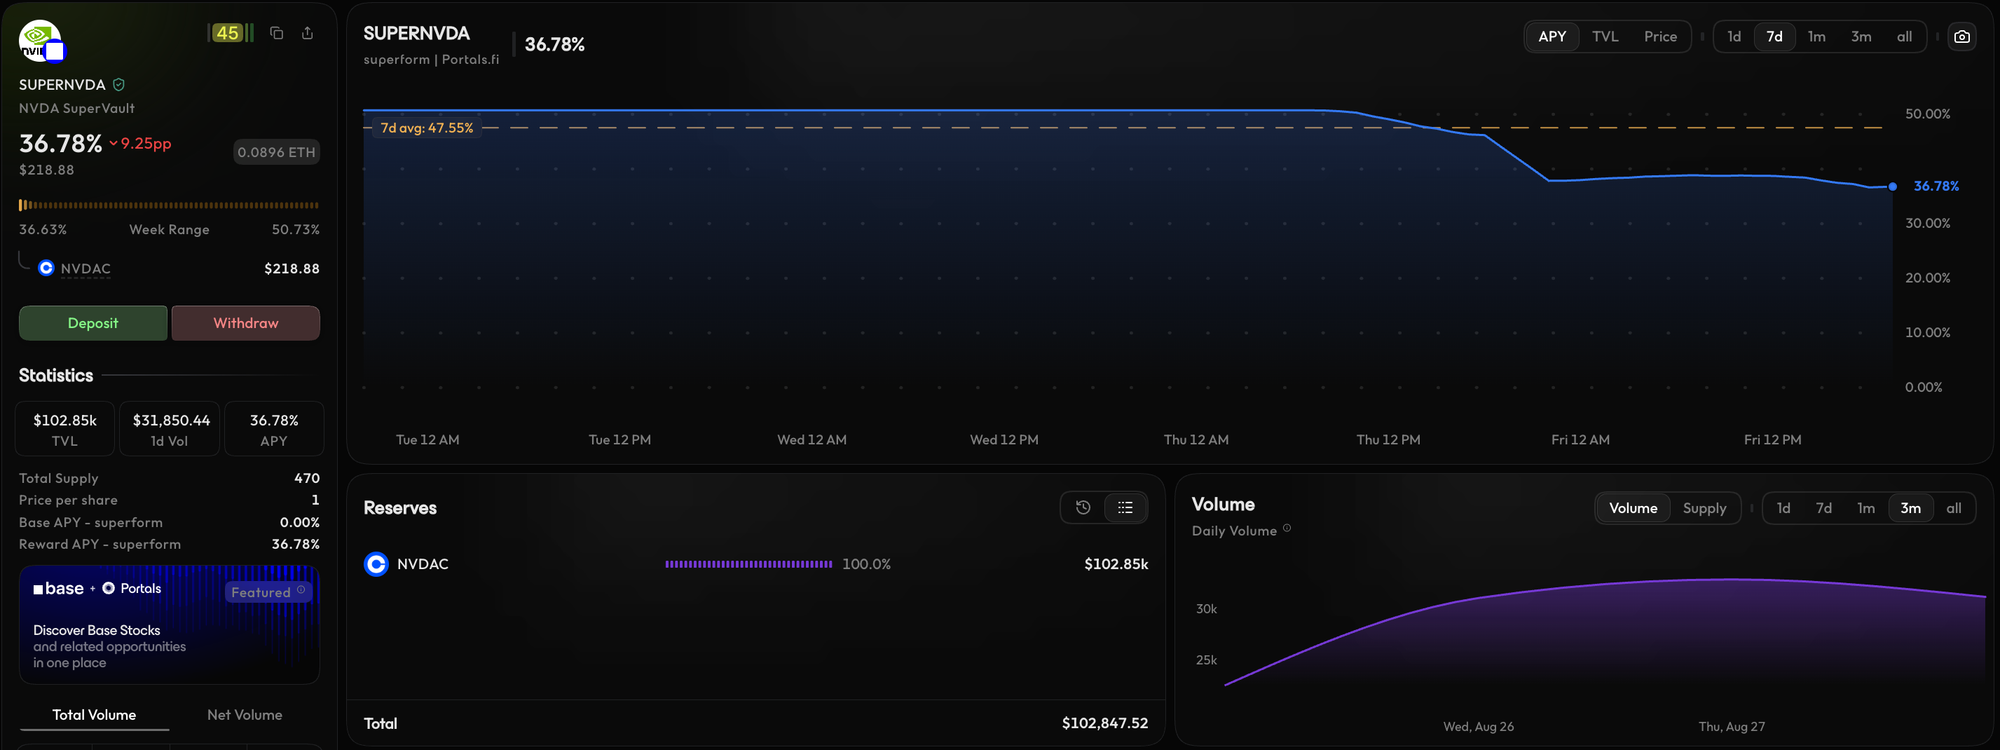This screenshot has height=750, width=2000.
Task: Open Reserves history clock icon
Action: 1083,508
